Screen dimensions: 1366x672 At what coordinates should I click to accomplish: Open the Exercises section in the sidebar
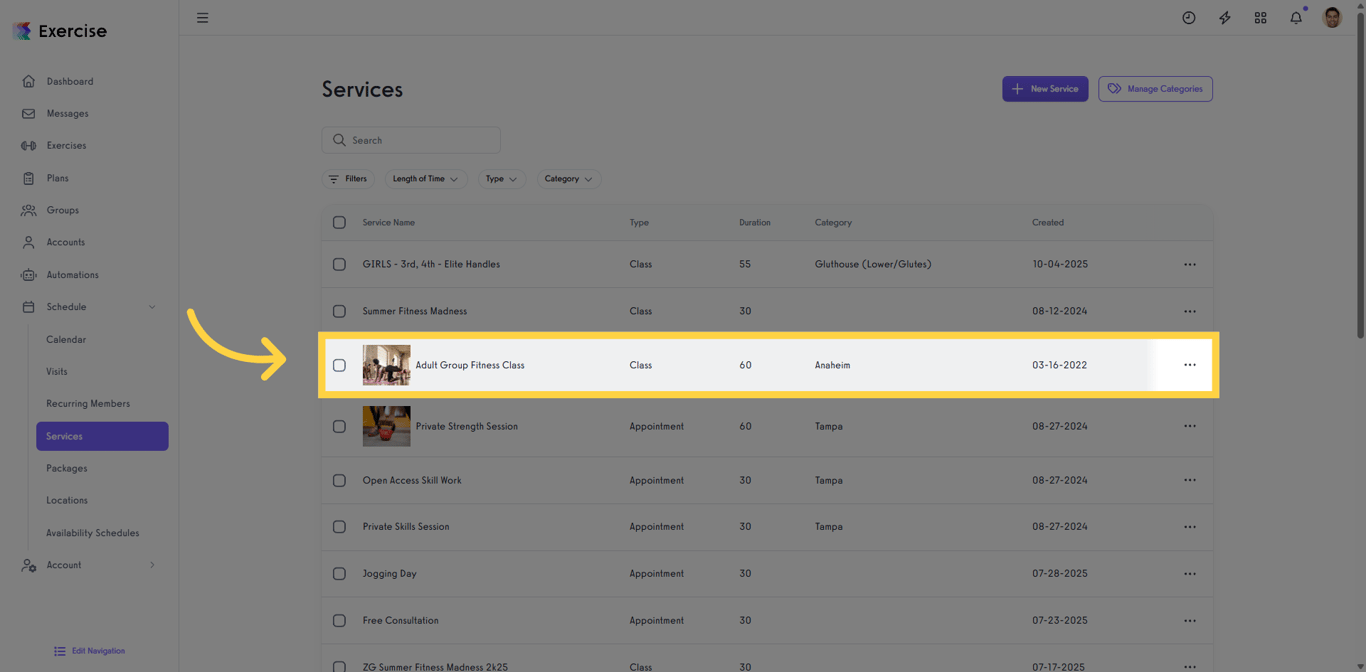click(66, 145)
